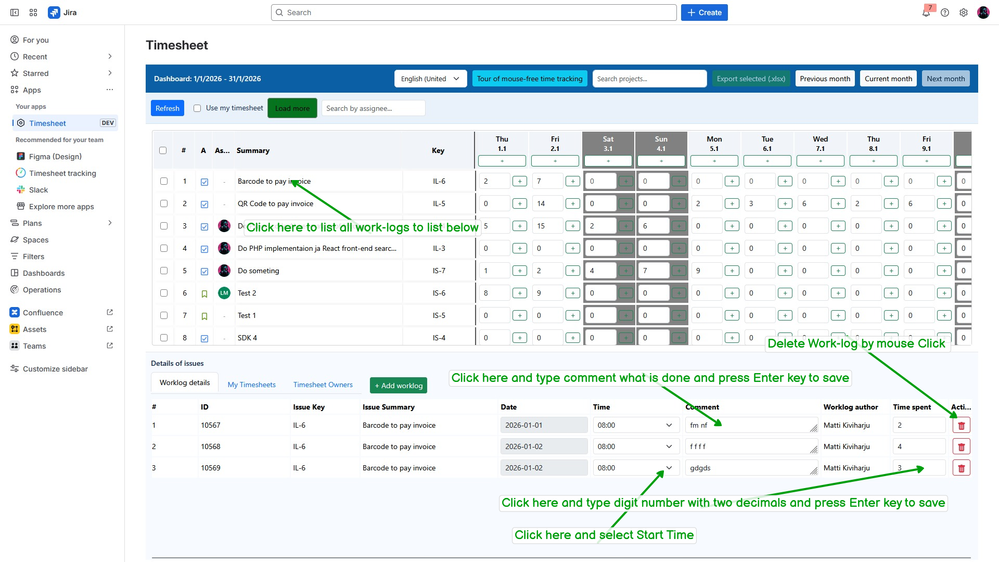Click the assignee avatar on Do someting row

click(x=224, y=270)
